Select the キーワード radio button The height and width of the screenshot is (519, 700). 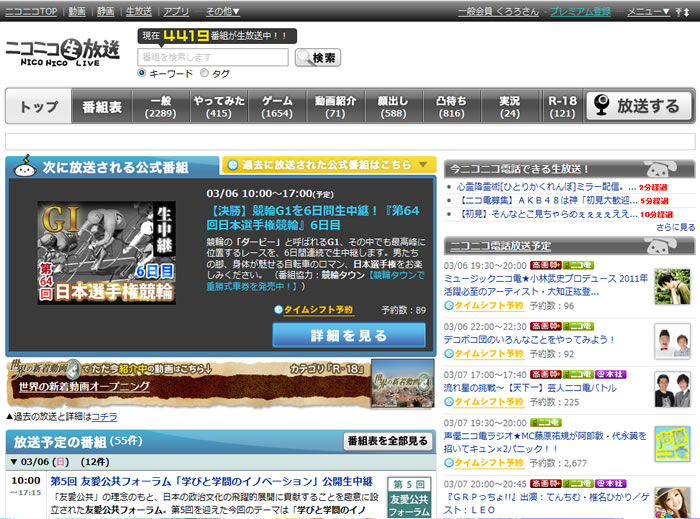pos(142,73)
